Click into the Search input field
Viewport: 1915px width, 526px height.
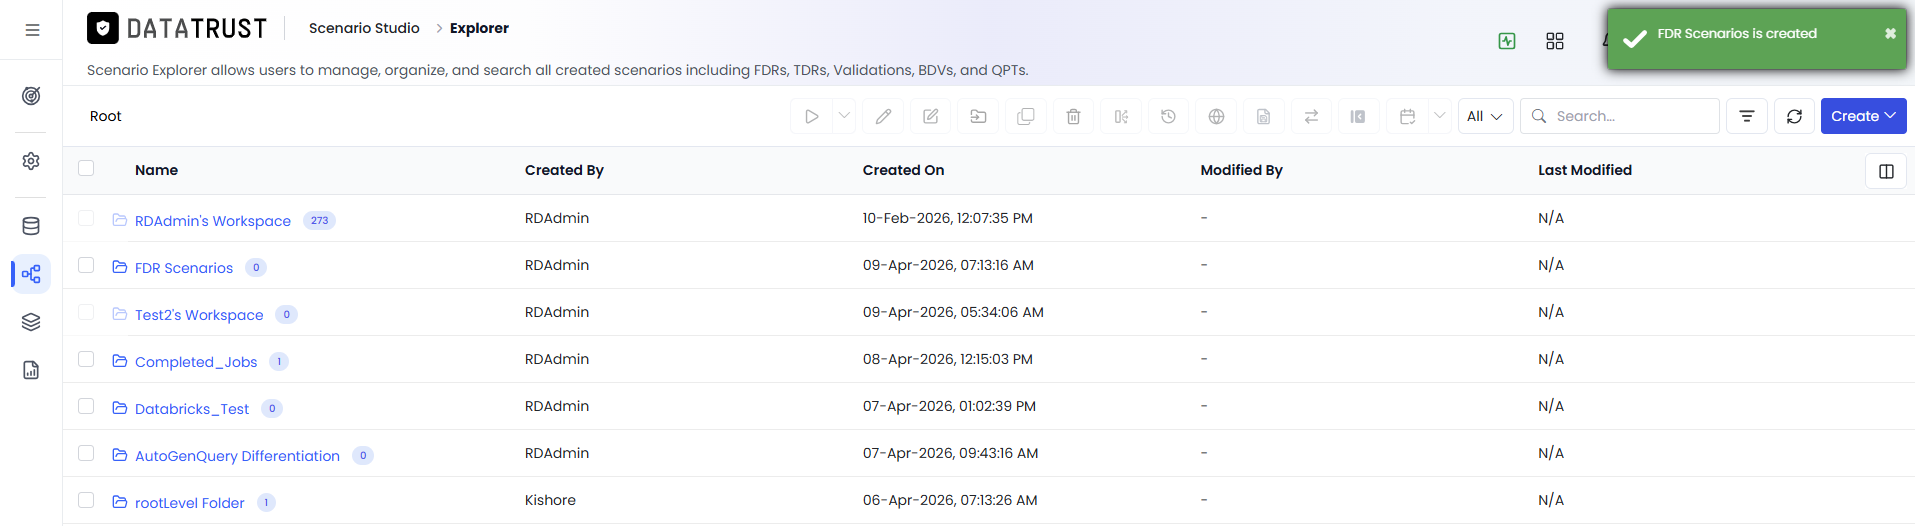[x=1620, y=116]
